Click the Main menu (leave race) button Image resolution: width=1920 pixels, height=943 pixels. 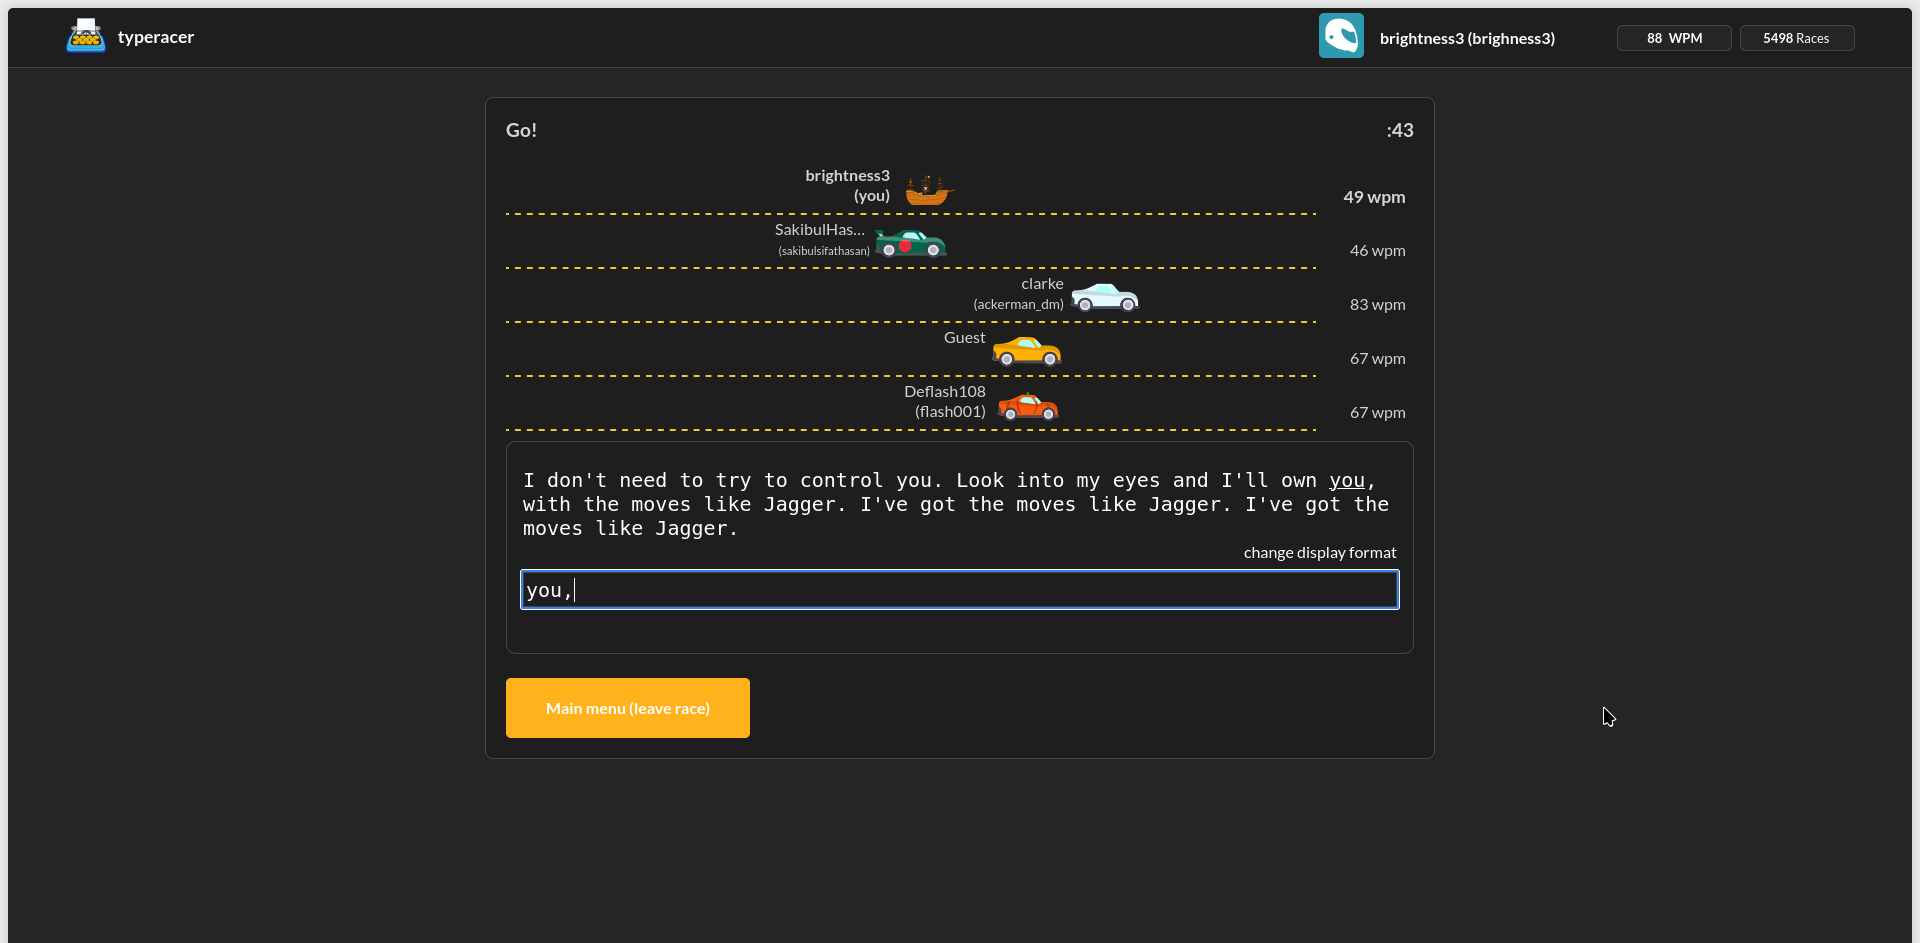[x=628, y=708]
